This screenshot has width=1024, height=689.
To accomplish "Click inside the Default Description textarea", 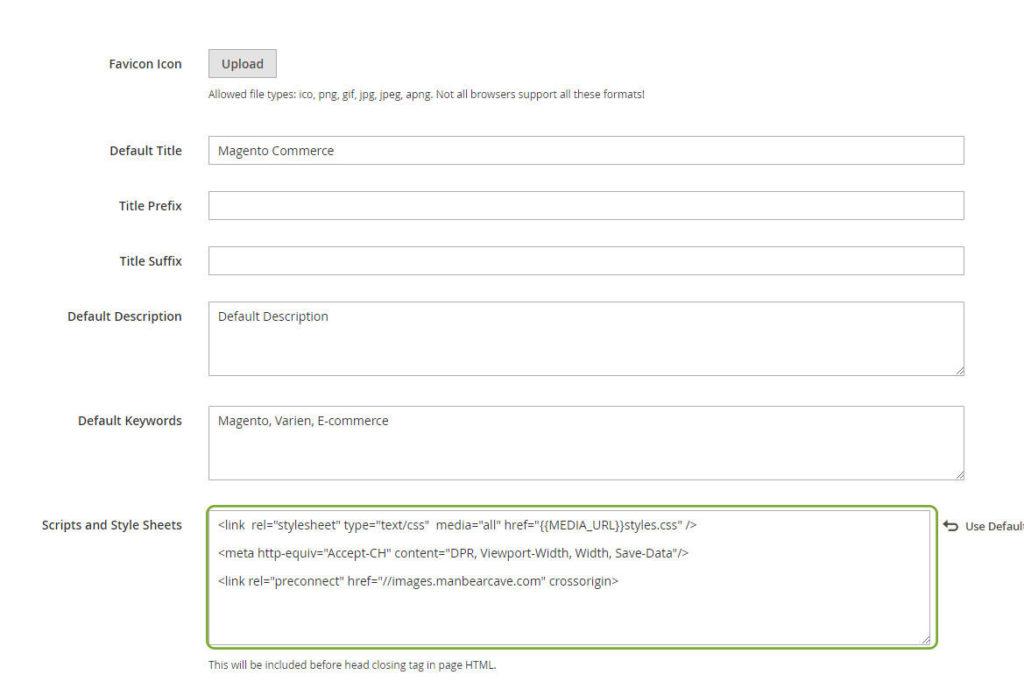I will click(586, 338).
